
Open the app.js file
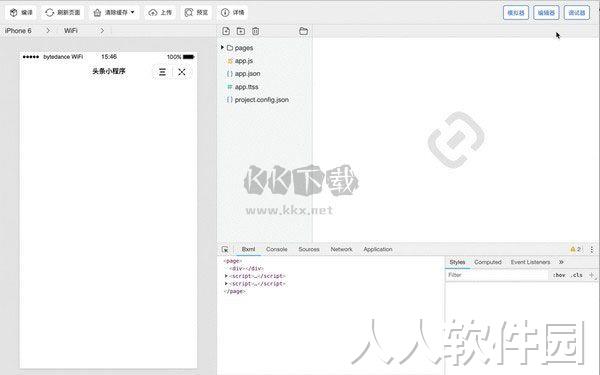(x=243, y=61)
